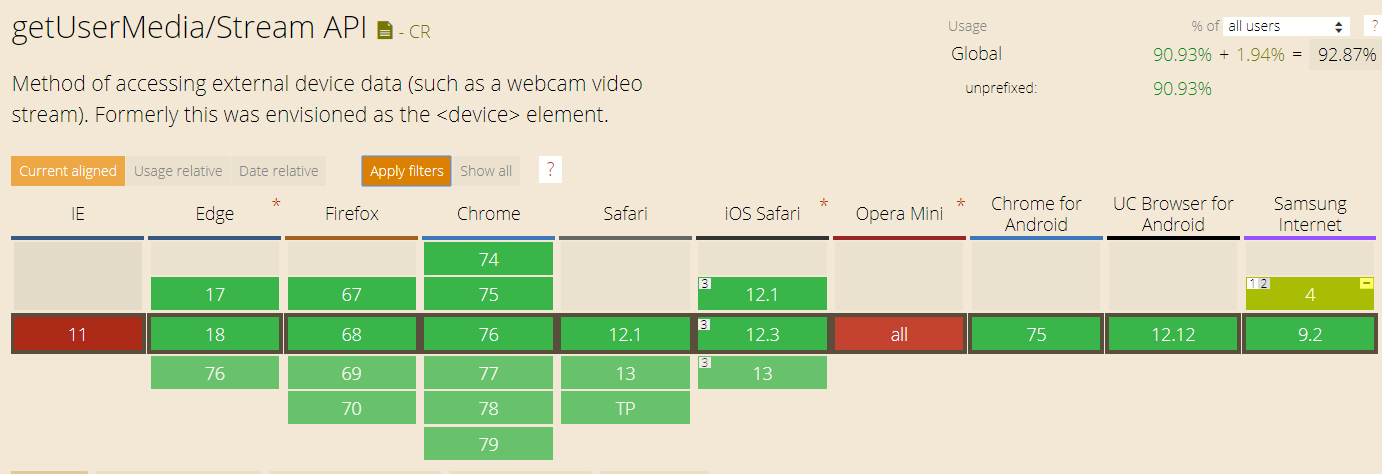Viewport: 1382px width, 474px height.
Task: Select the Chrome 76 support cell
Action: 488,334
